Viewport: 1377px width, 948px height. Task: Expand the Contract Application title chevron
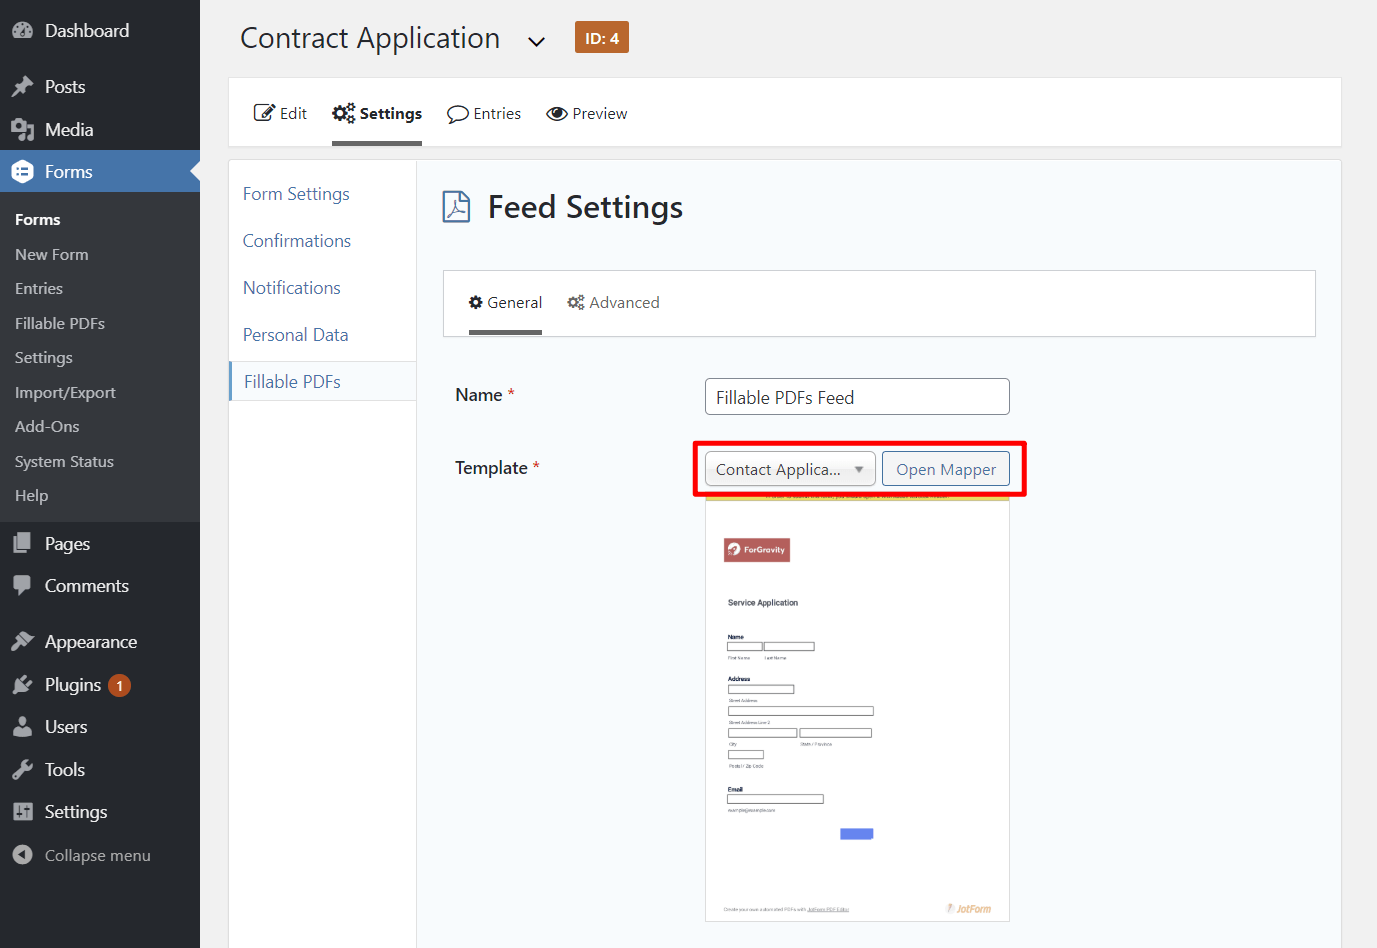click(537, 41)
